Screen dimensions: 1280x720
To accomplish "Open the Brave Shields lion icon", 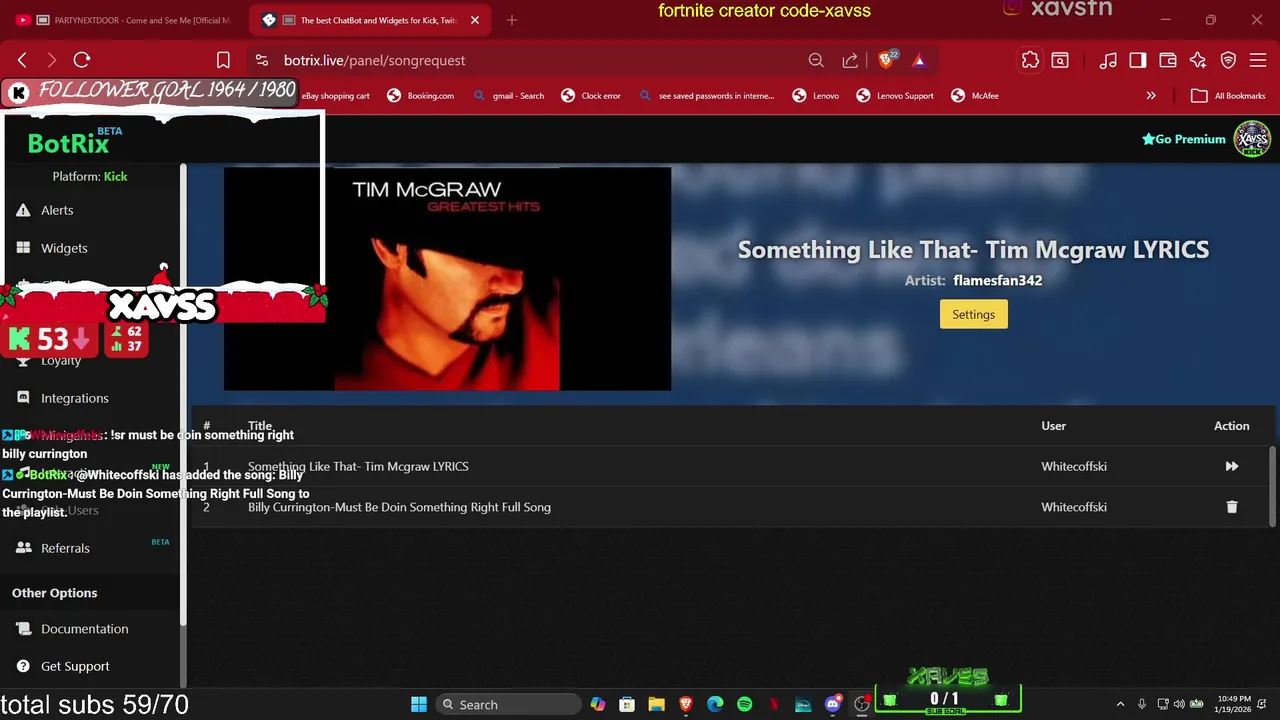I will [x=886, y=60].
